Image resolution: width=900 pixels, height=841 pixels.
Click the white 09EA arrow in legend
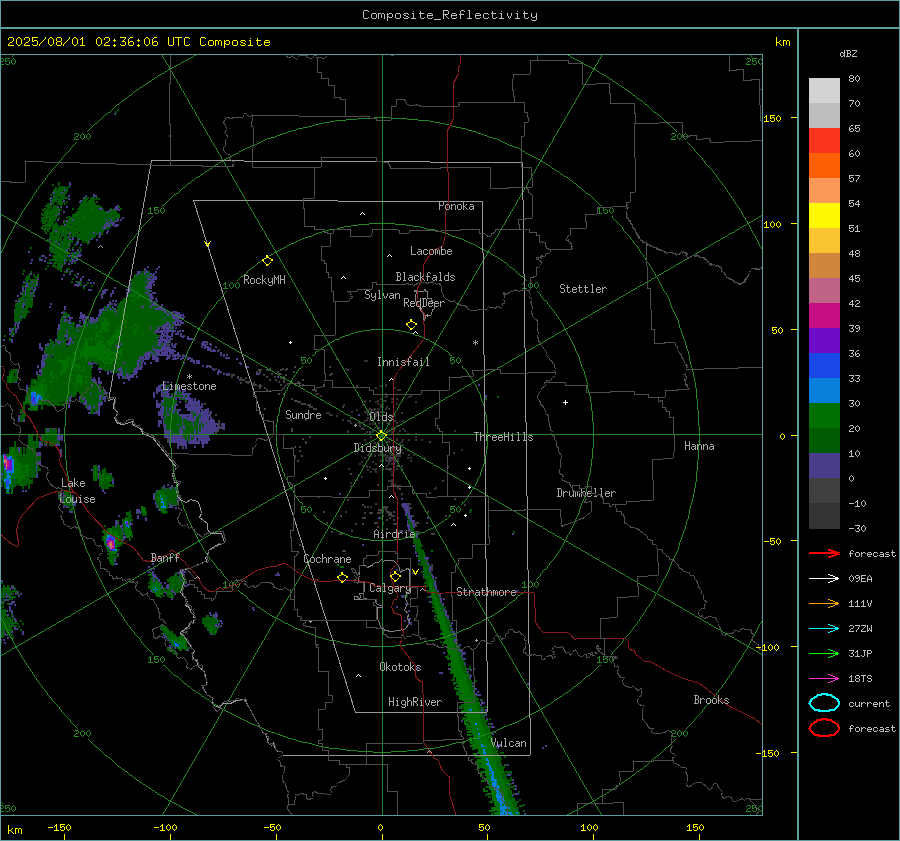pyautogui.click(x=824, y=579)
